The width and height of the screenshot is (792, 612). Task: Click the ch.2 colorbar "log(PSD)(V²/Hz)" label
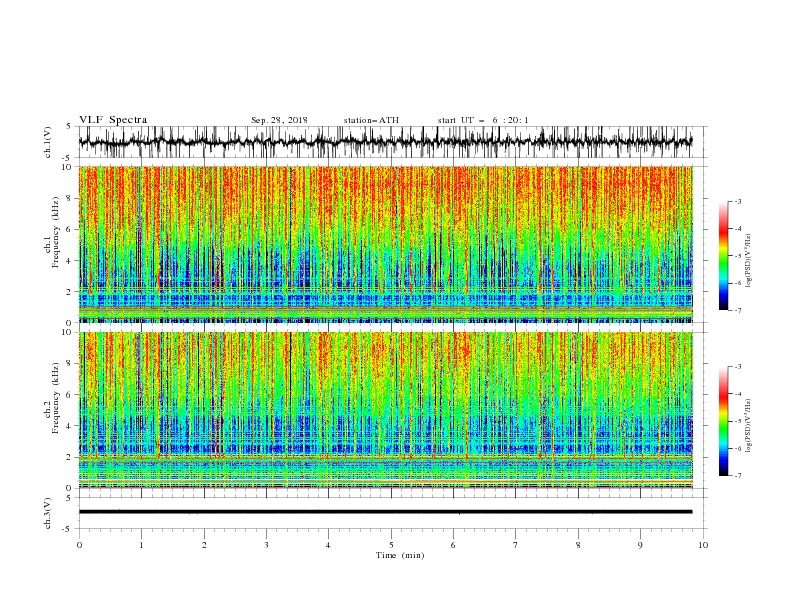tap(748, 426)
